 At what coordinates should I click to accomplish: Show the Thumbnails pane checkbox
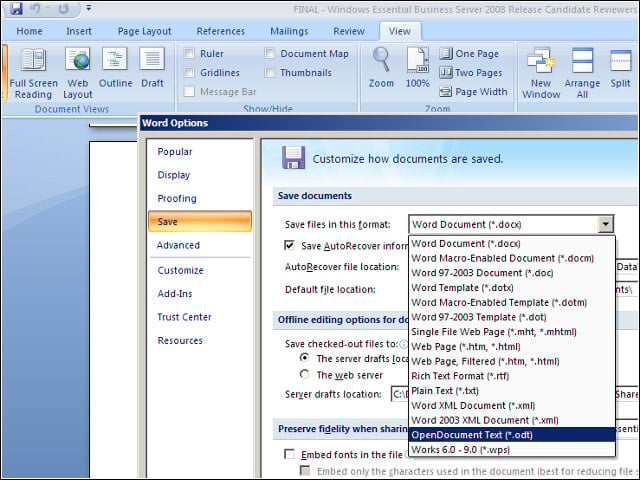click(x=269, y=73)
